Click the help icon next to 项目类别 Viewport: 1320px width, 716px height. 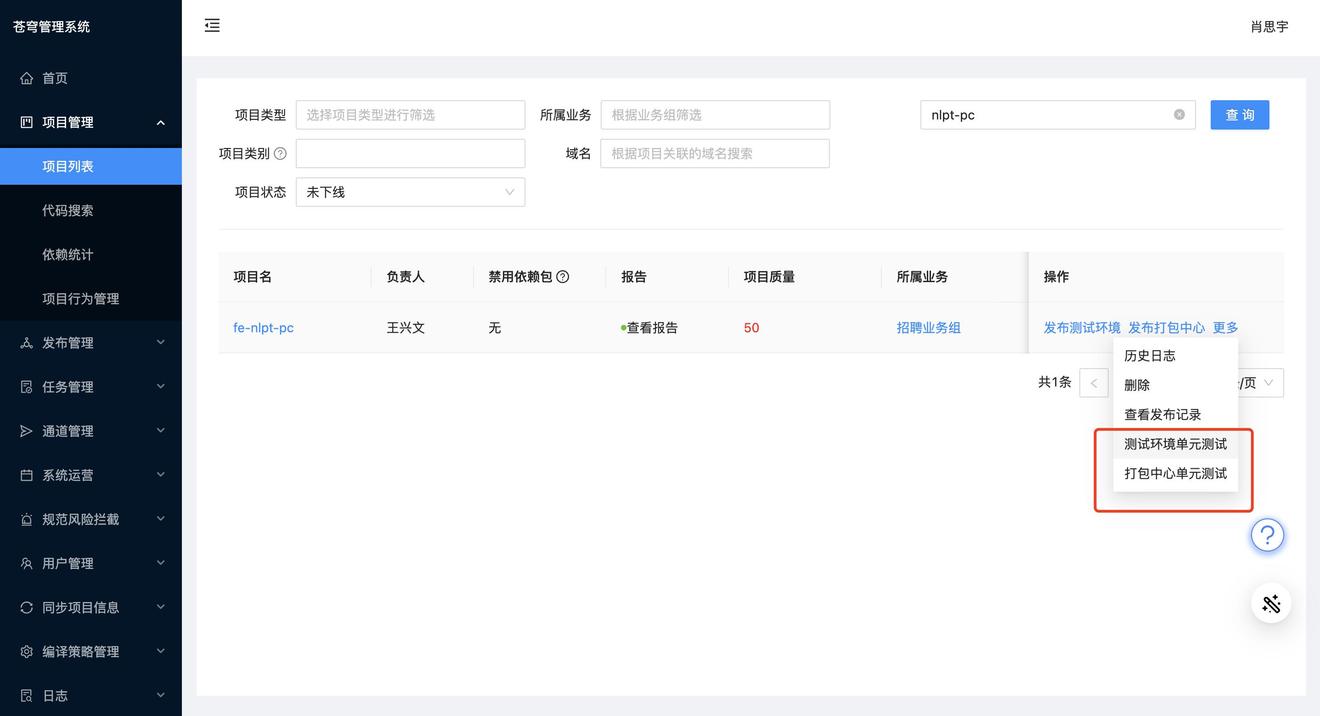[x=280, y=154]
